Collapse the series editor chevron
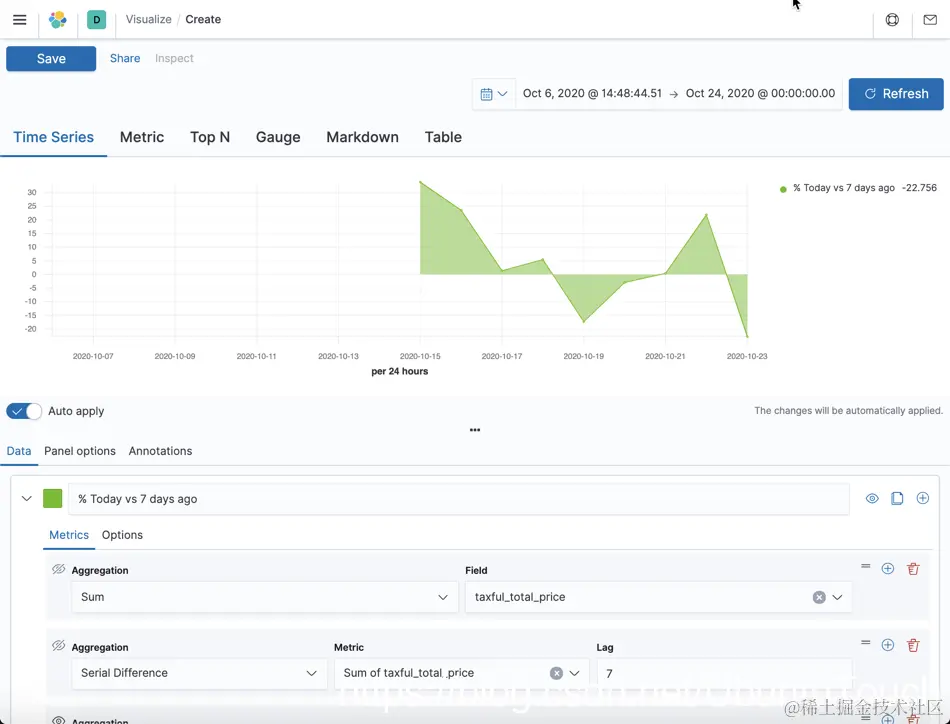Screen dimensions: 950x724 (26, 499)
